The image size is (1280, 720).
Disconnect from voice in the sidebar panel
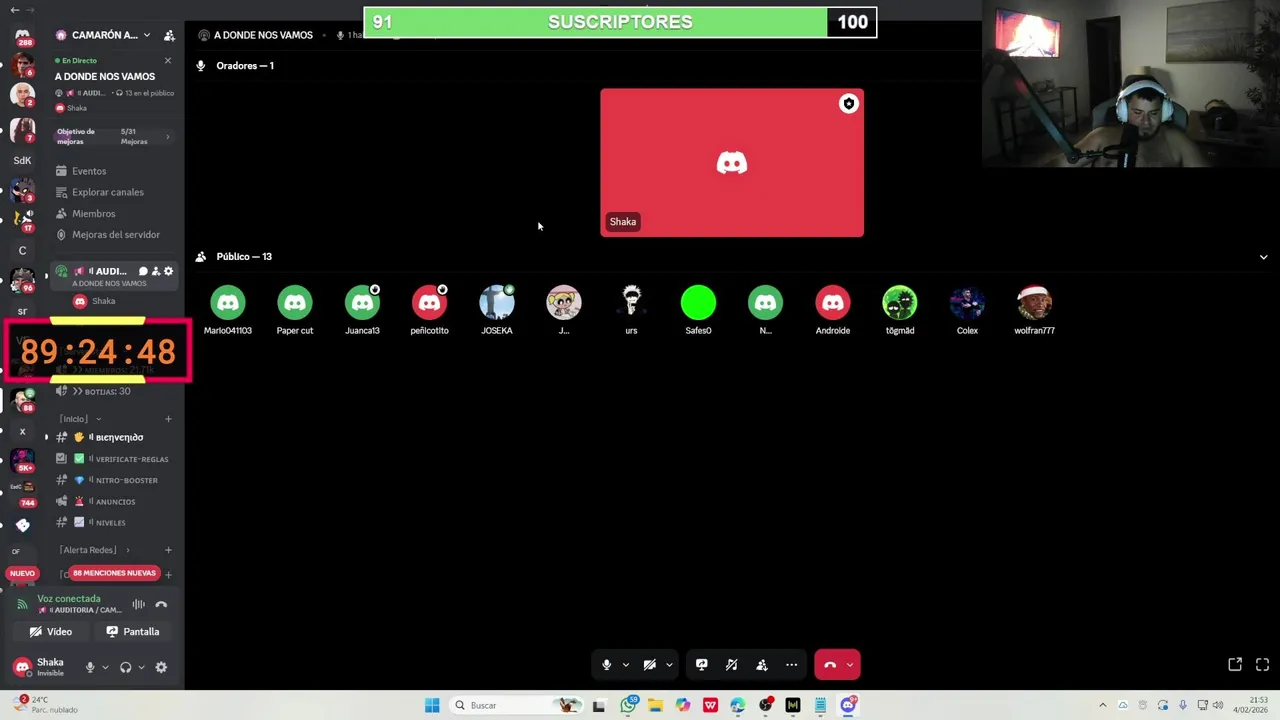[x=161, y=604]
